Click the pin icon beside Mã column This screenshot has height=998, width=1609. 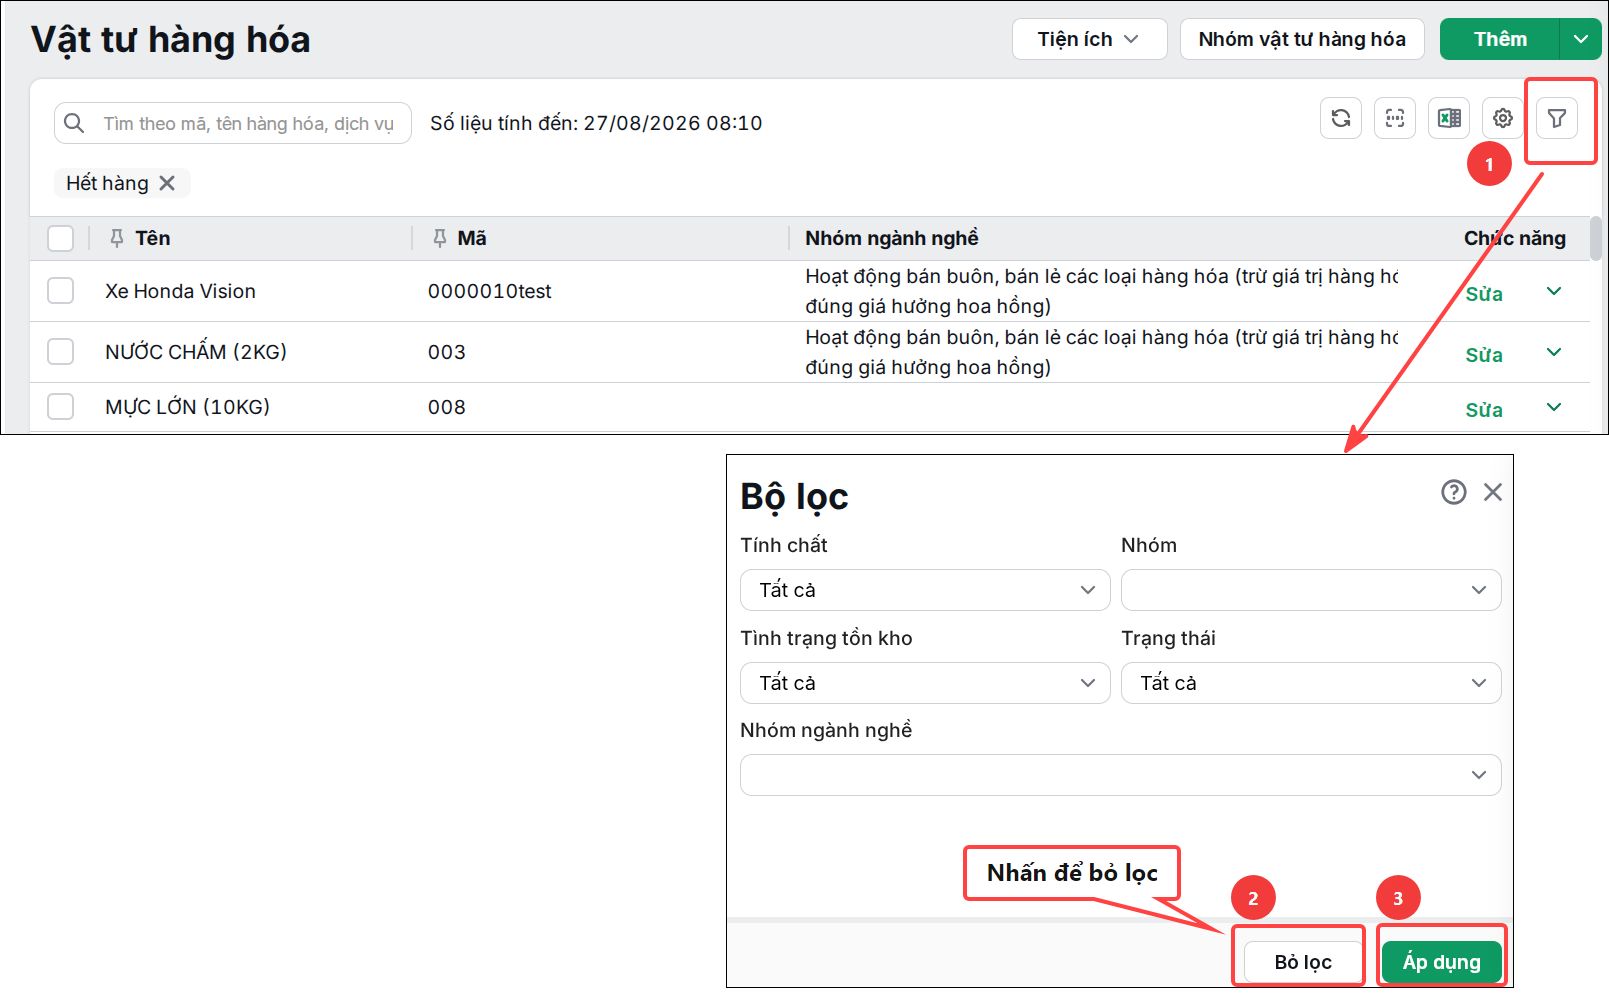point(439,238)
